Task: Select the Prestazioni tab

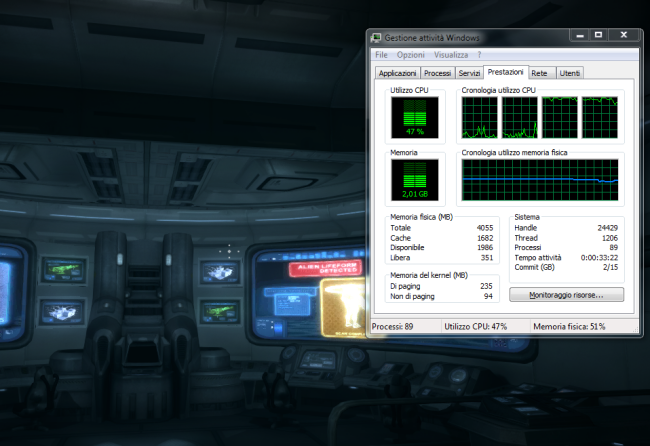Action: coord(506,72)
